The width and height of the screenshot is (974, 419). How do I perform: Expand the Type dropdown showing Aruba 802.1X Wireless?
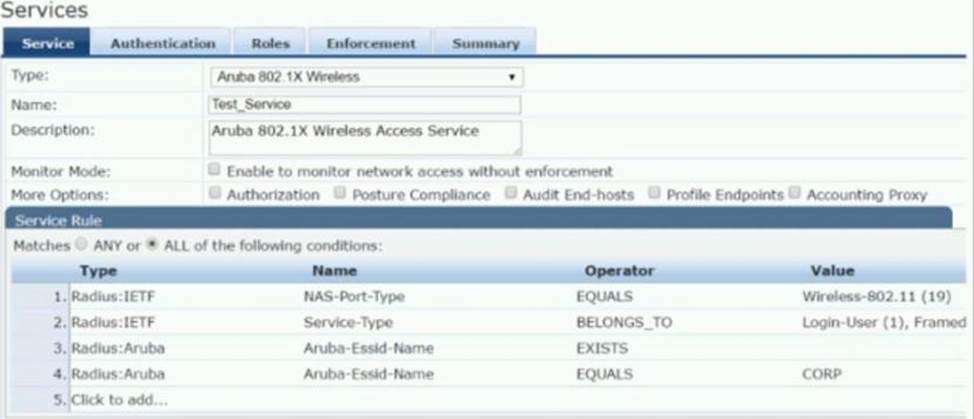click(365, 77)
